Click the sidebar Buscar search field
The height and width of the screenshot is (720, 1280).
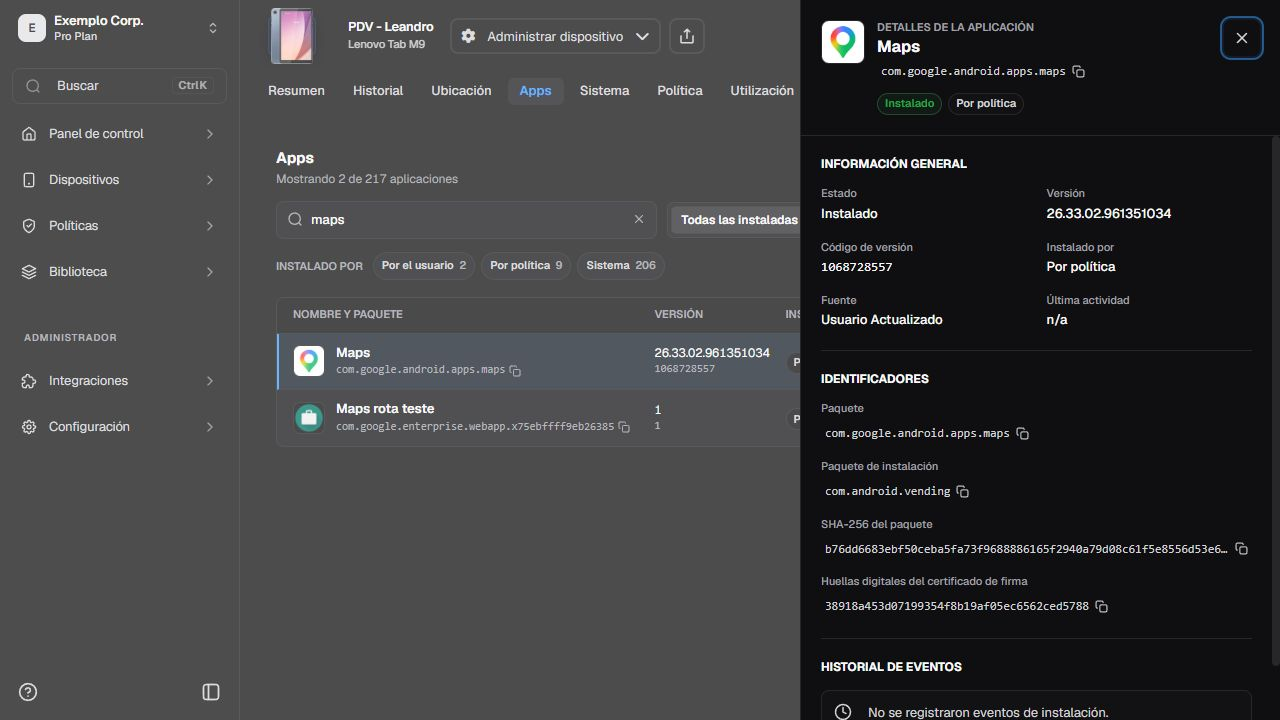(x=119, y=86)
